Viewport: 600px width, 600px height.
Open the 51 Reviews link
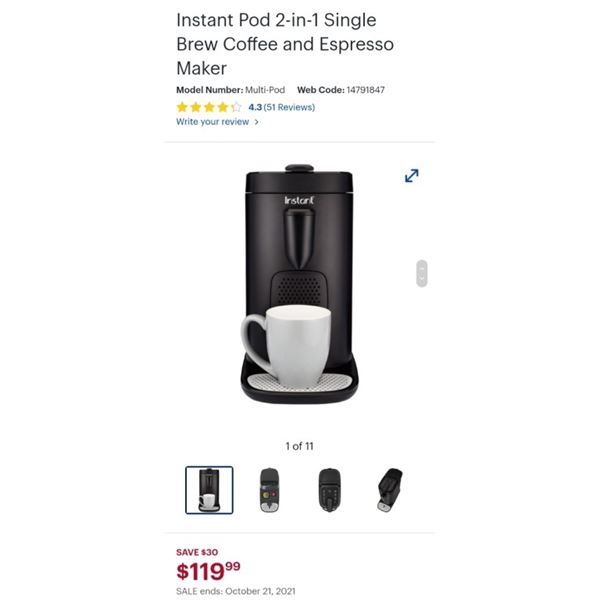[x=289, y=107]
